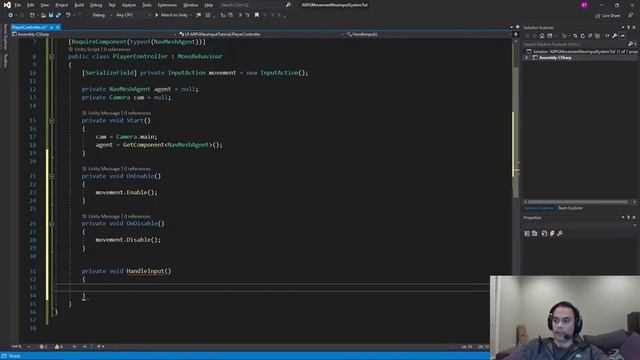Open the Test menu
Image resolution: width=640 pixels, height=360 pixels.
point(112,5)
